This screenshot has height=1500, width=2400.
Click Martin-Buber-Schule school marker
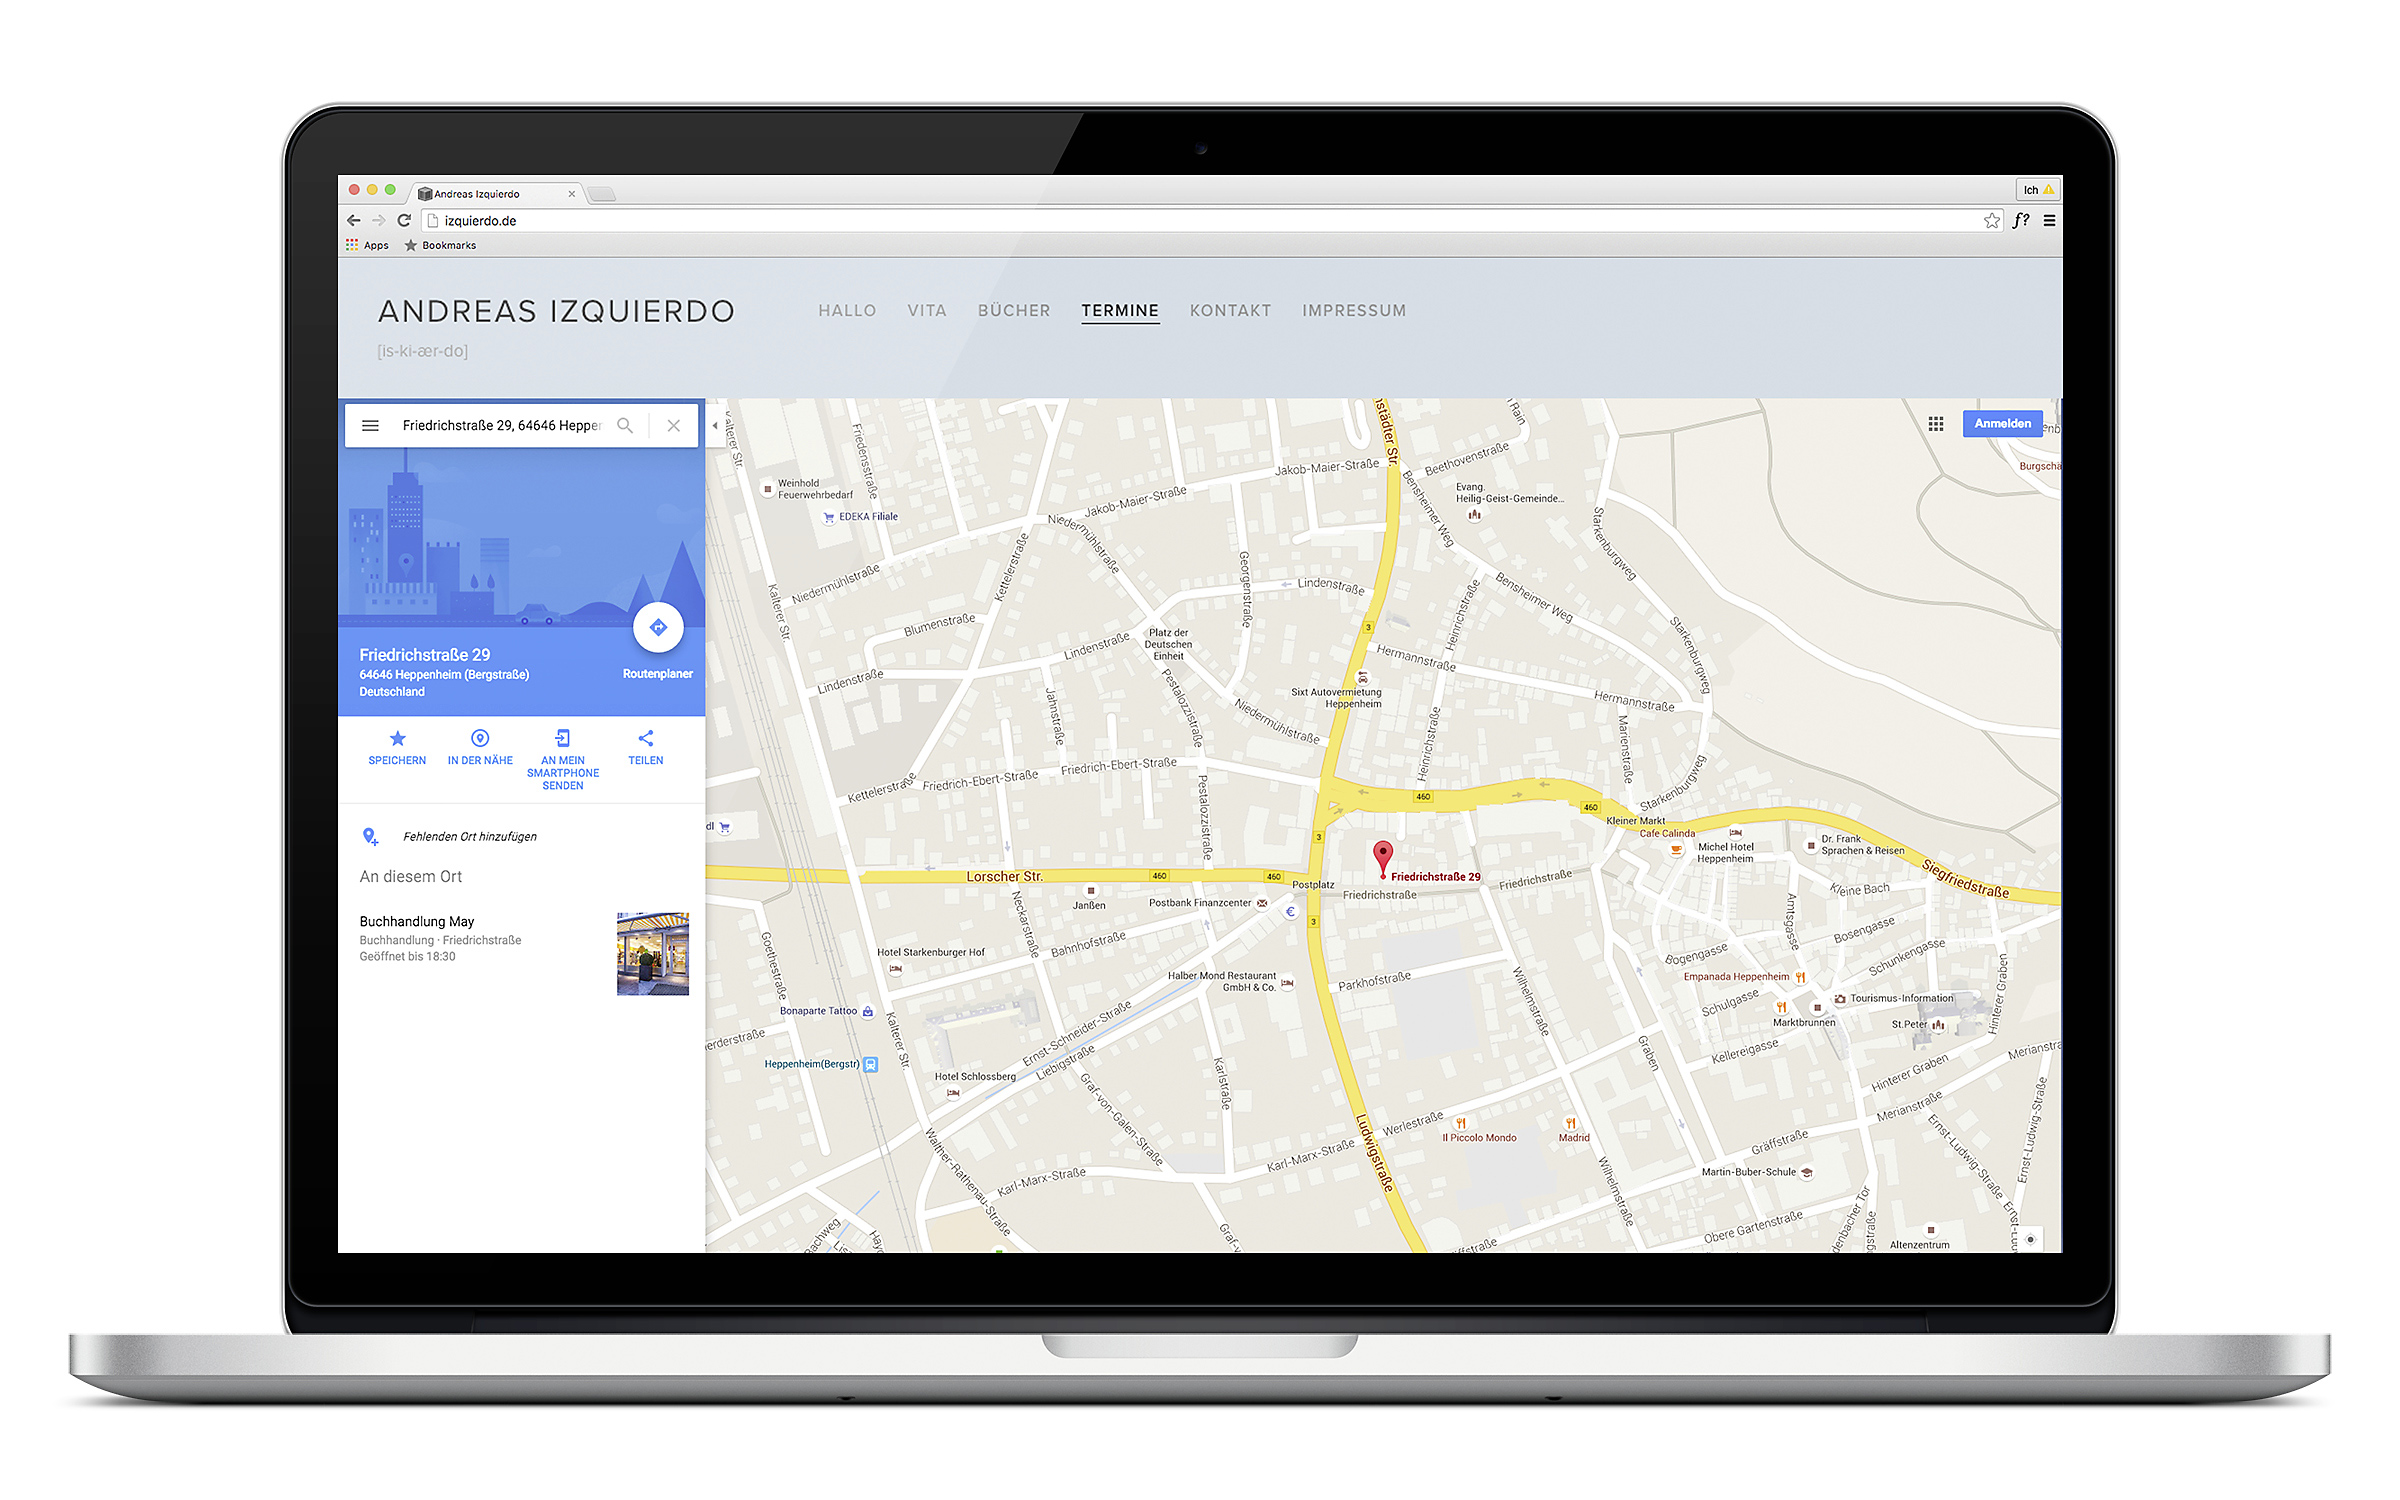(x=1807, y=1173)
